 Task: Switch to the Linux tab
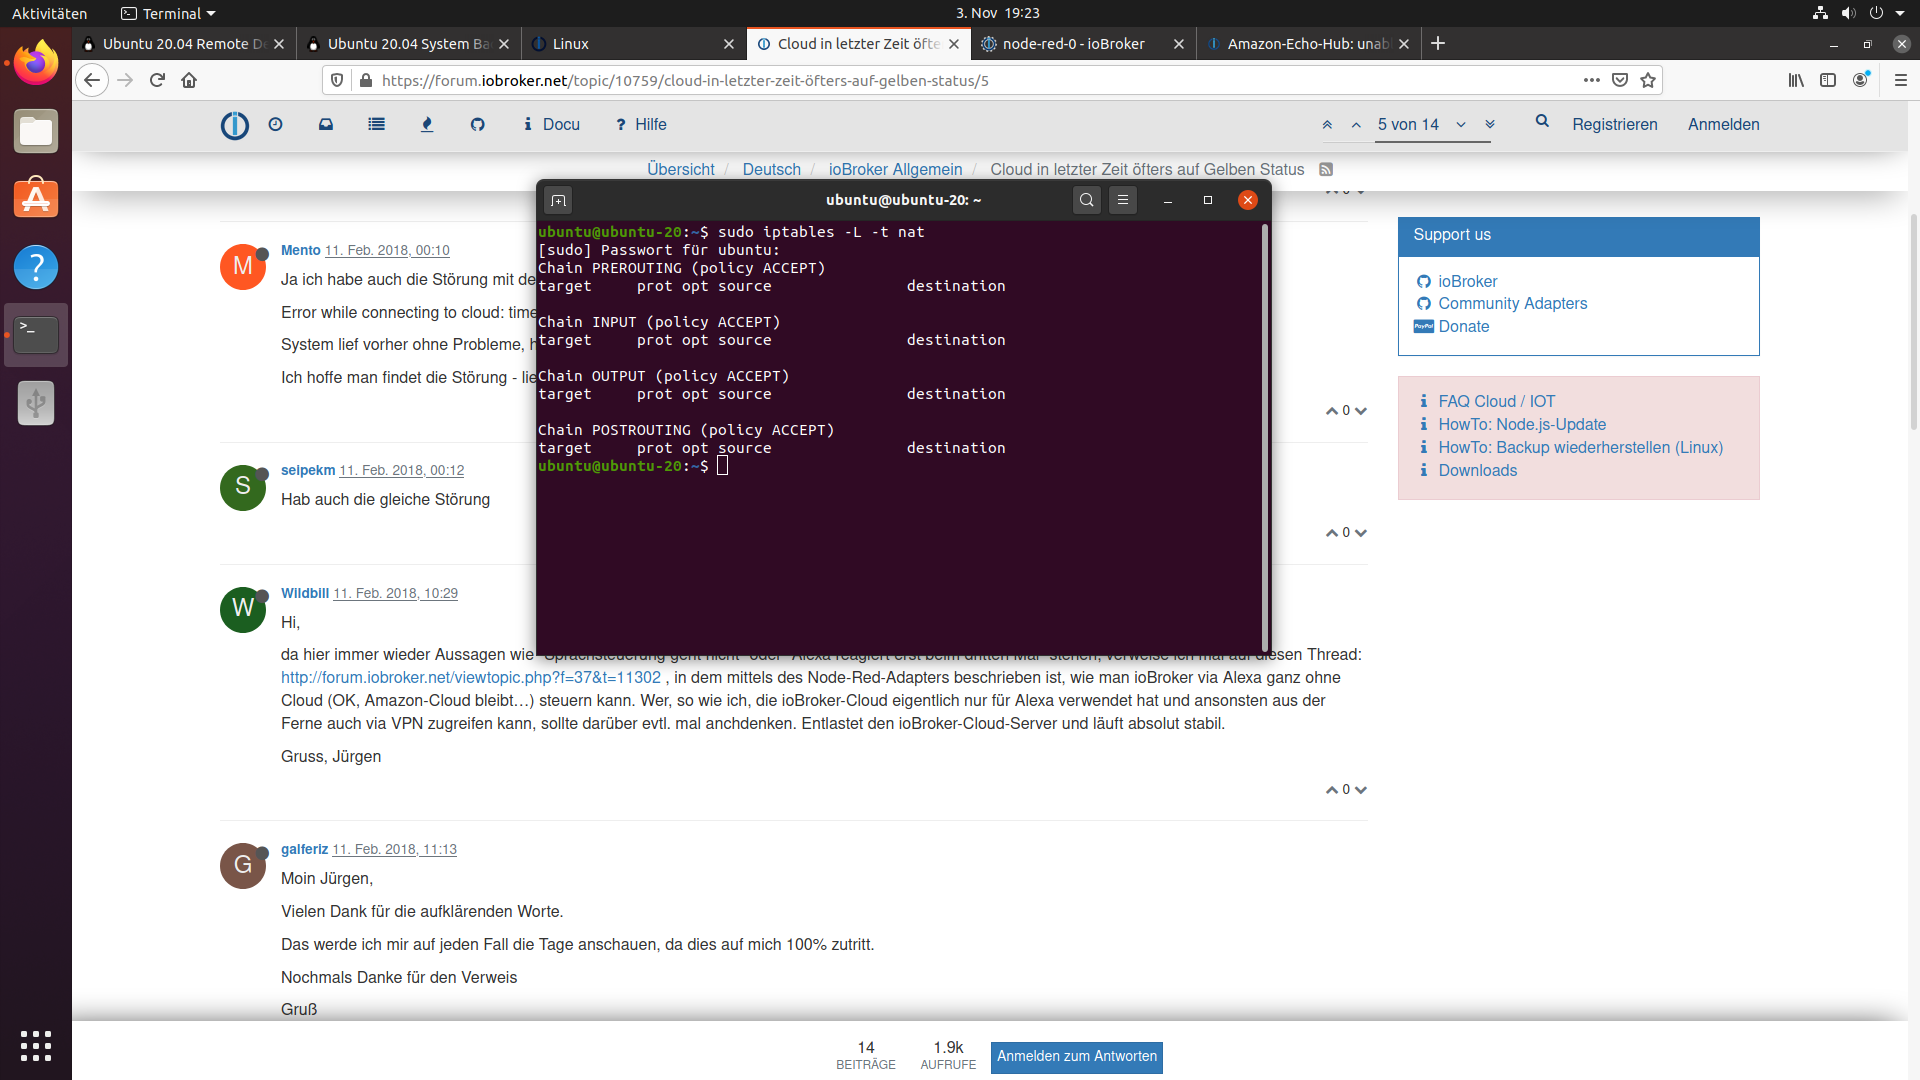[x=634, y=44]
